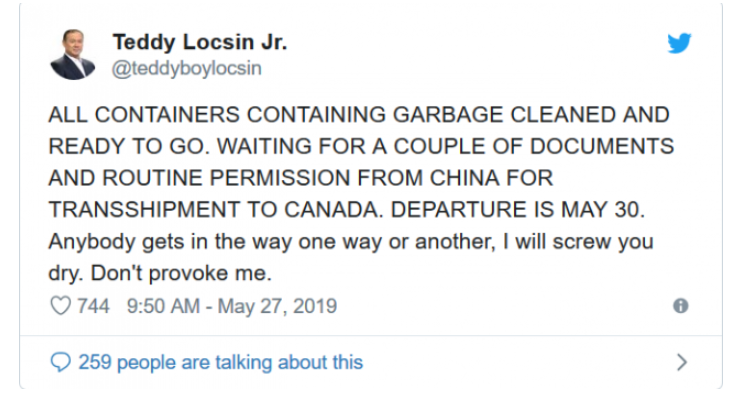Click the "TRANSSHIPMENT TO CANADA" text
Screen dimensions: 750x395
coord(215,210)
